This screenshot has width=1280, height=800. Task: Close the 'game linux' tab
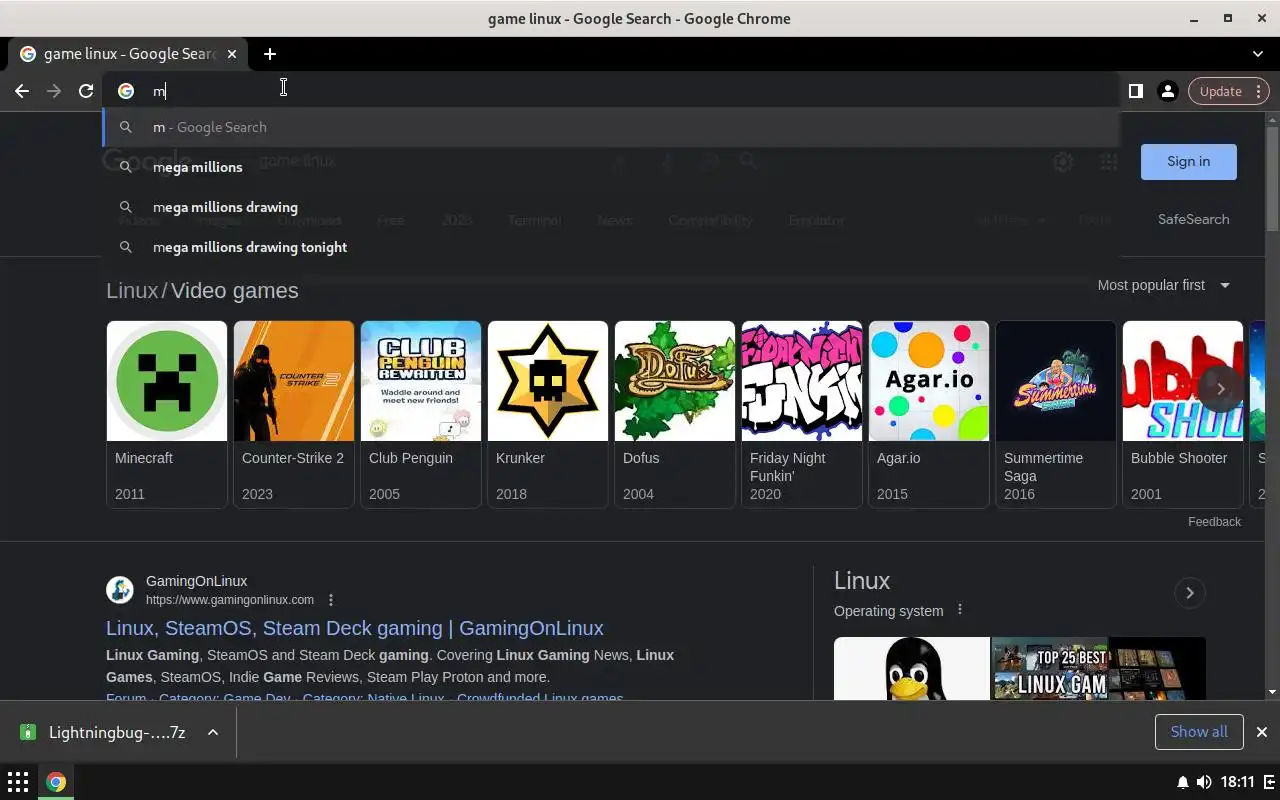click(232, 54)
